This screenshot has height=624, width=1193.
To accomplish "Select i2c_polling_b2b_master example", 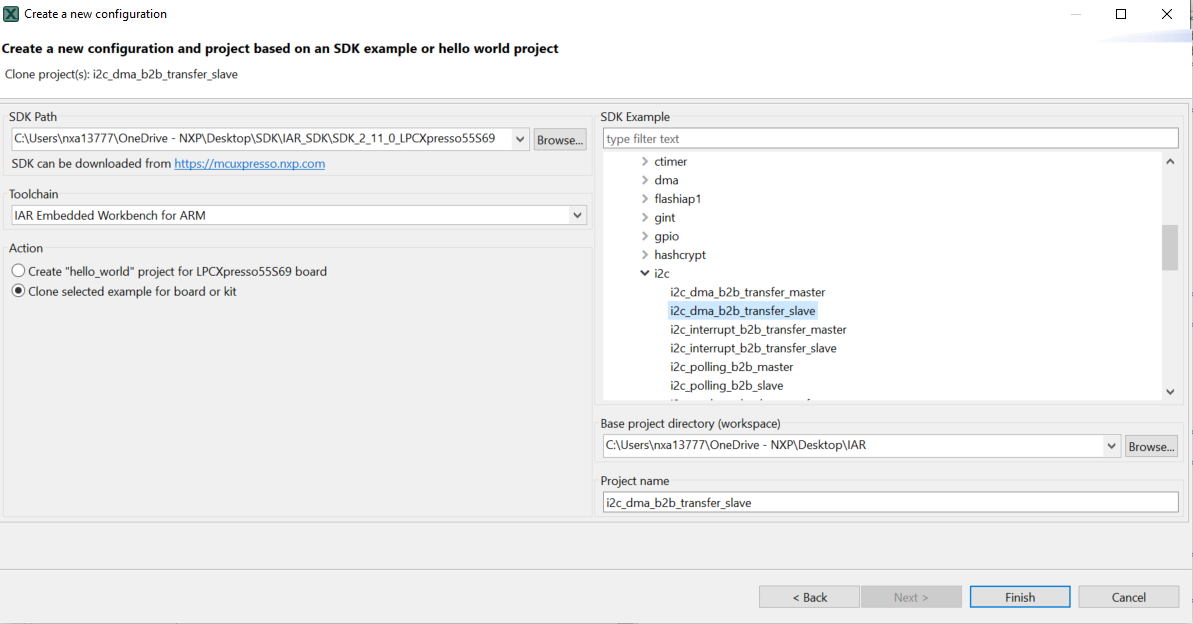I will pyautogui.click(x=731, y=367).
